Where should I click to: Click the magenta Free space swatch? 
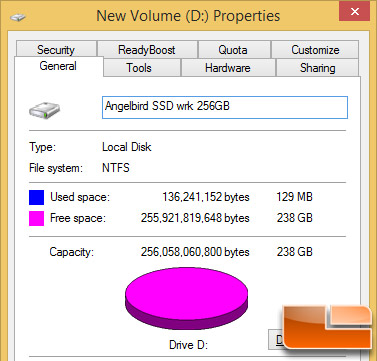pos(36,218)
